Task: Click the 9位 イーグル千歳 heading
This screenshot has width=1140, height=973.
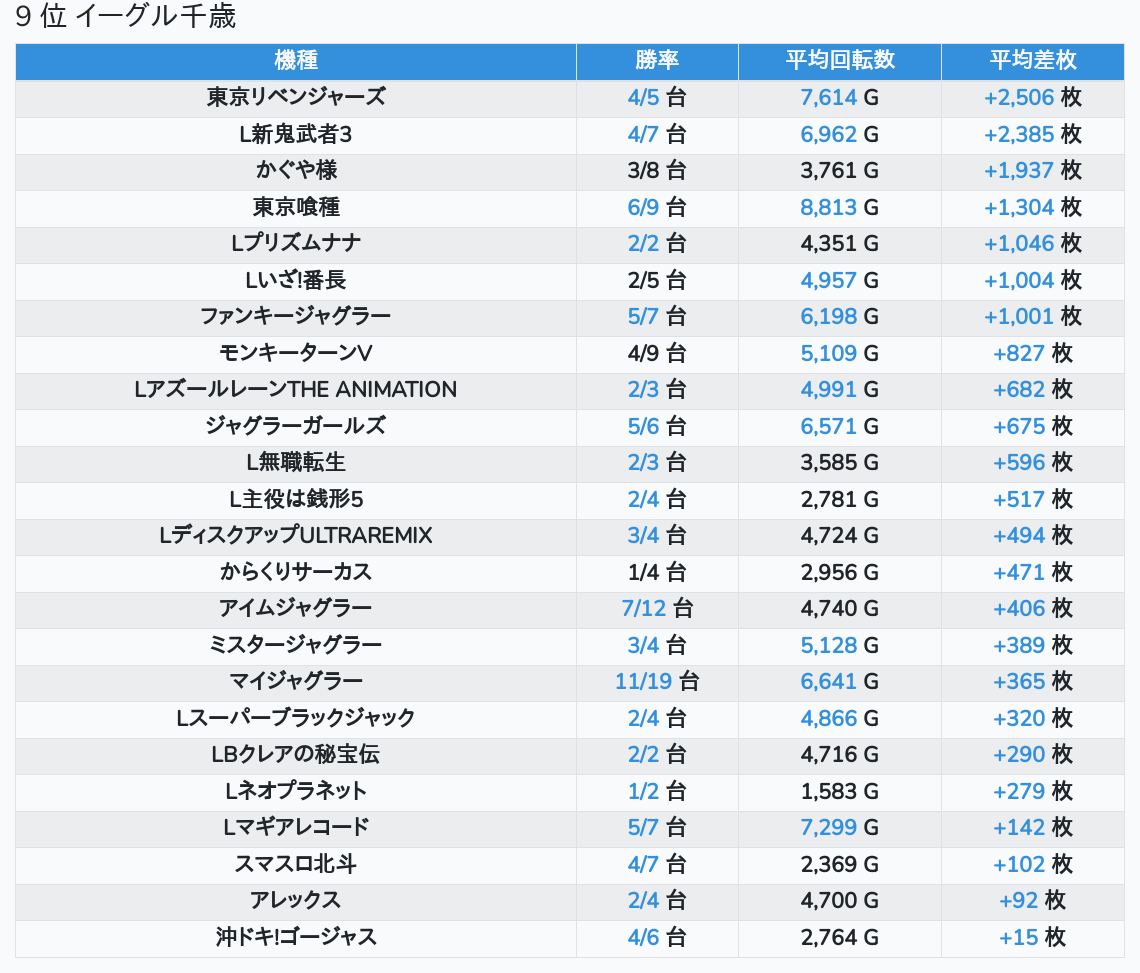Action: [x=126, y=17]
